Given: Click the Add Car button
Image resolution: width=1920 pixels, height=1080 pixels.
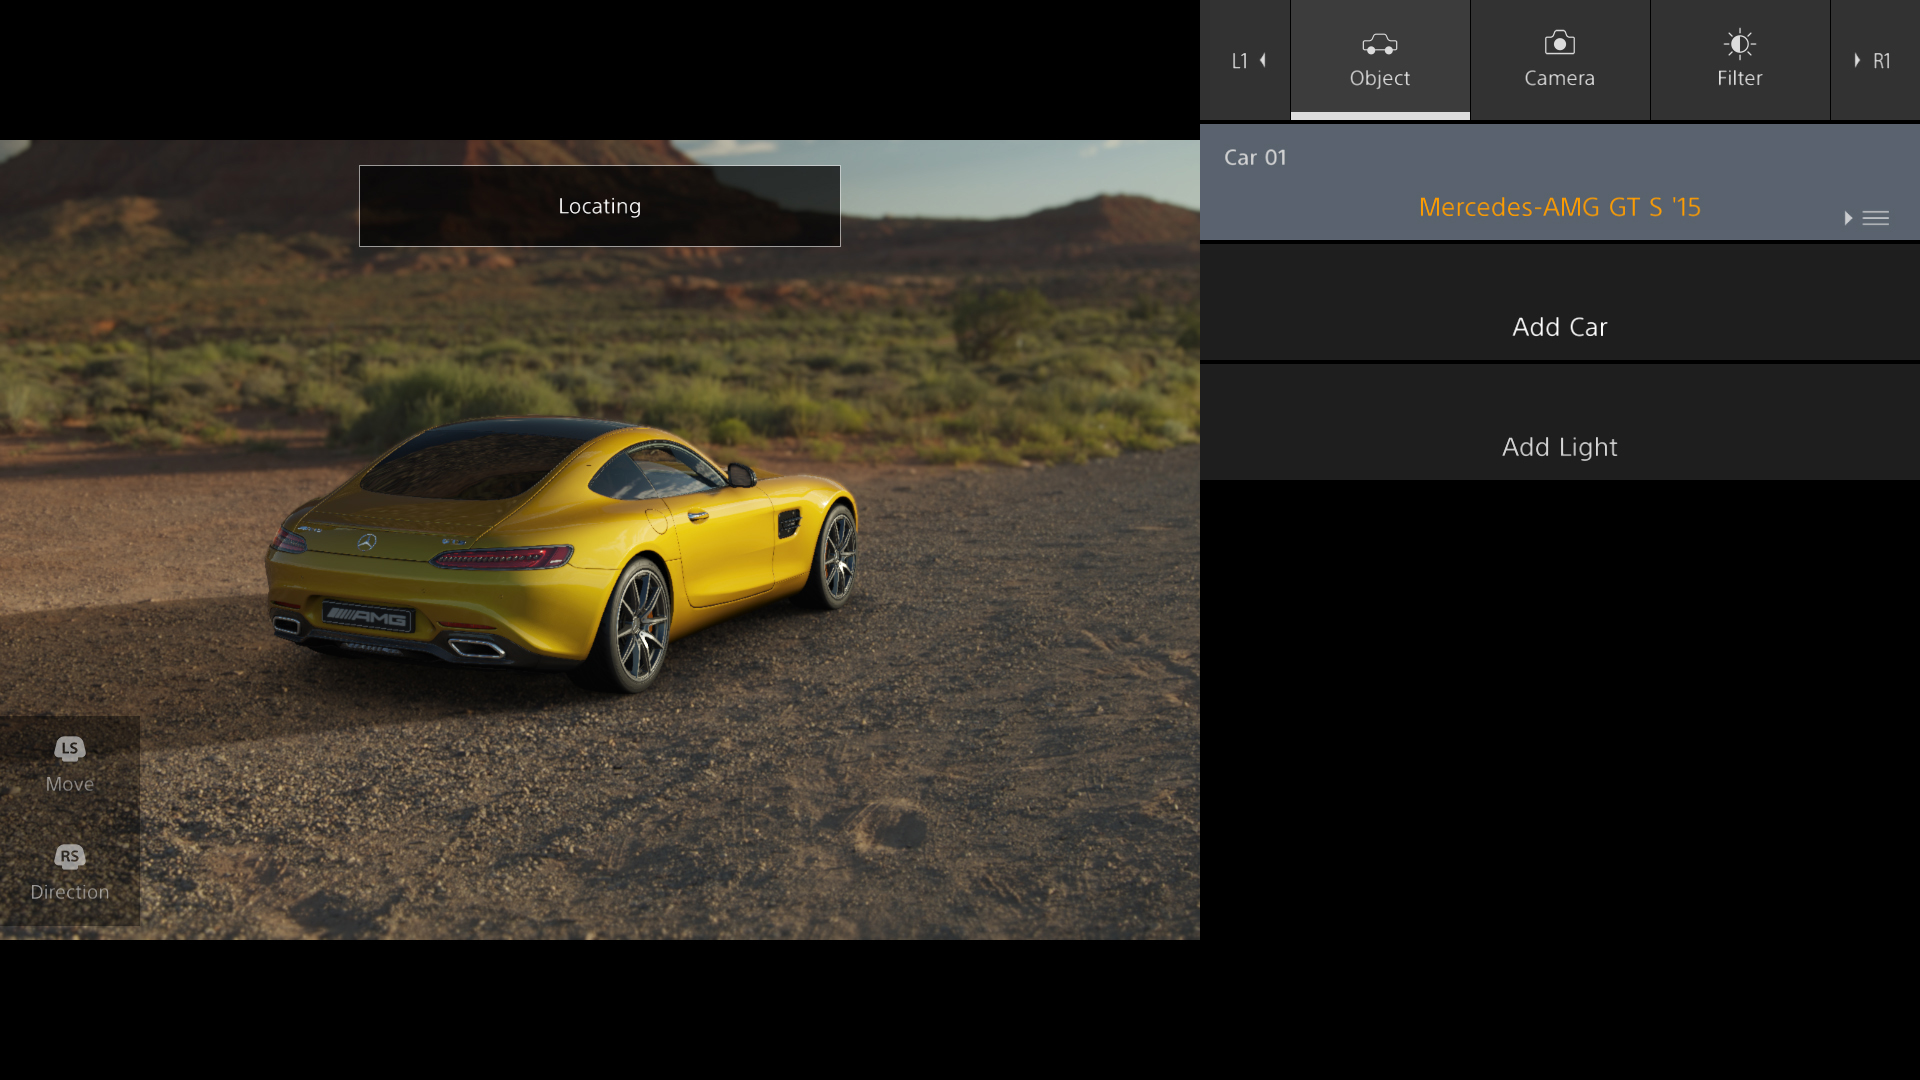Looking at the screenshot, I should (1559, 326).
